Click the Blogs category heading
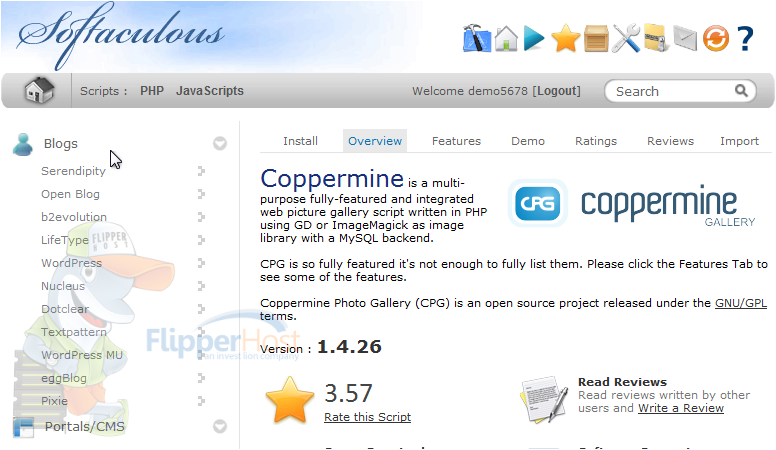Image resolution: width=776 pixels, height=450 pixels. coord(60,144)
